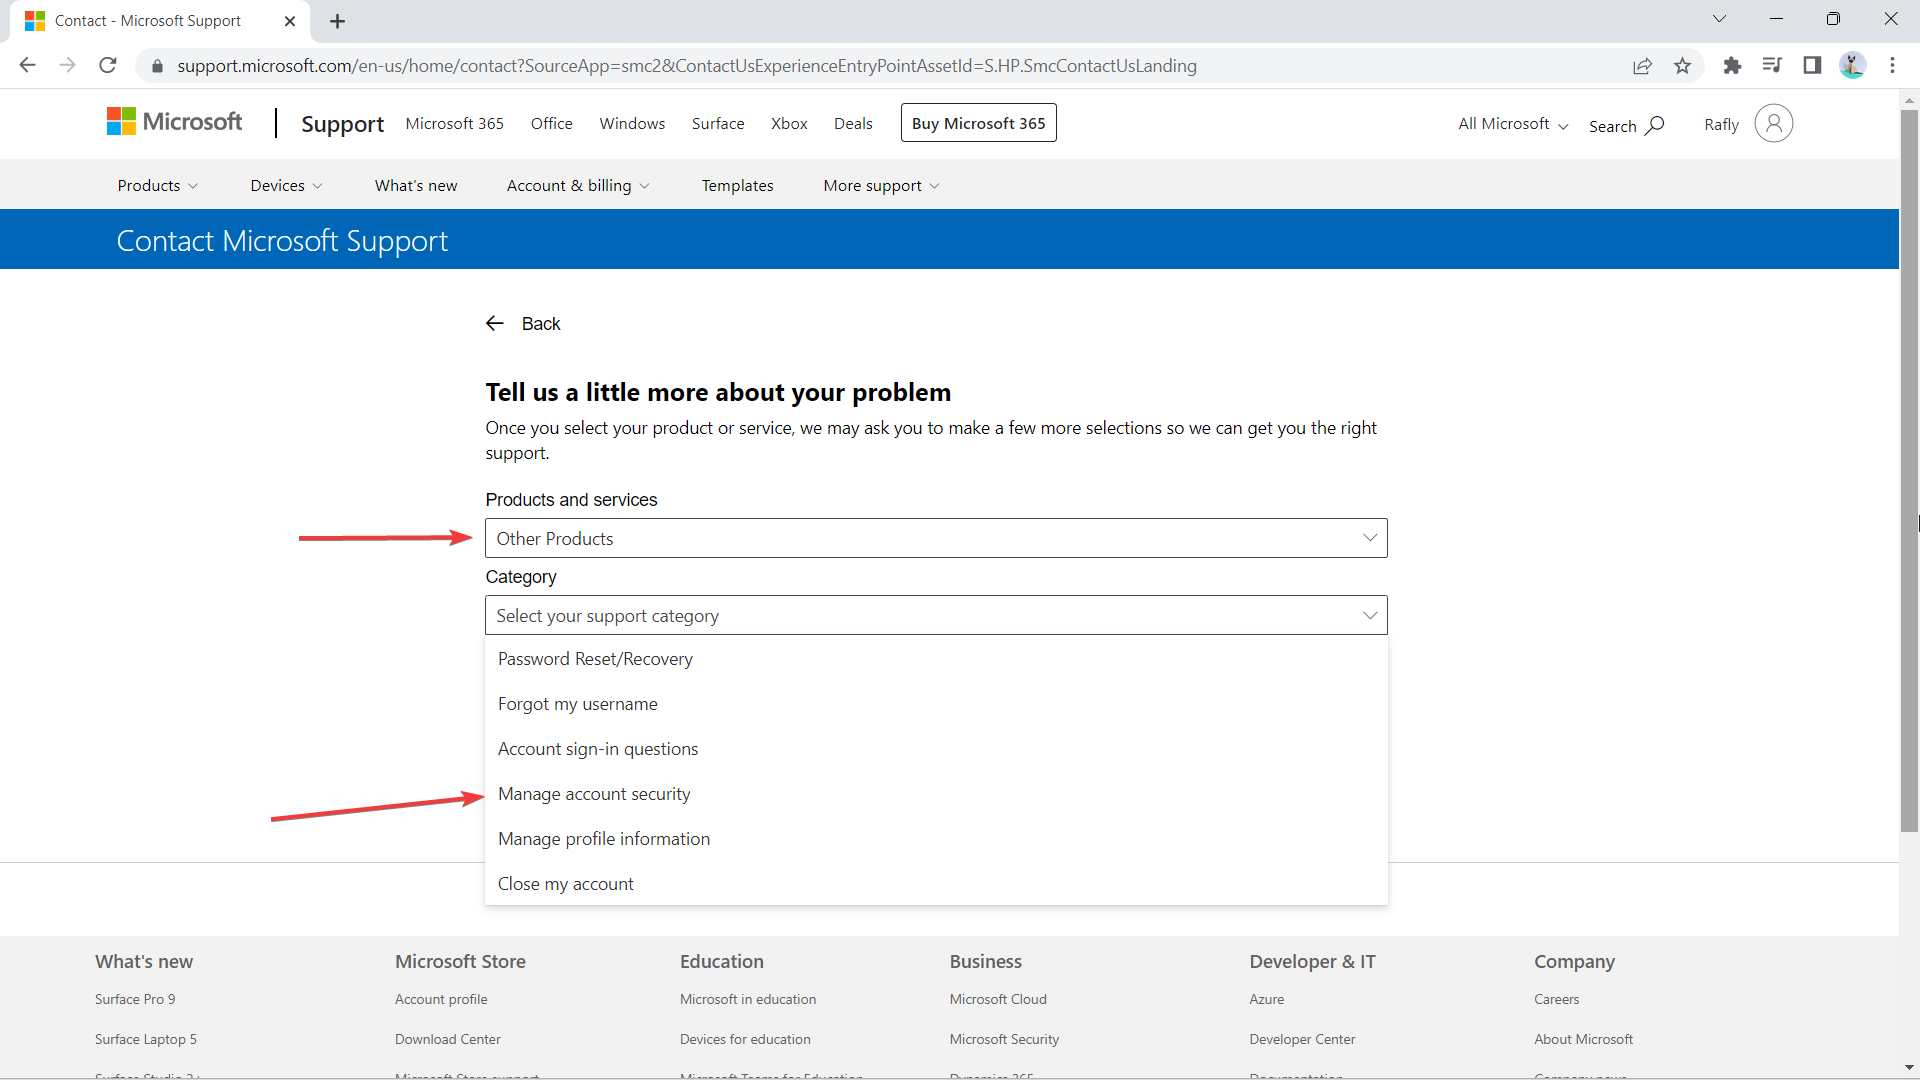Open the tab search chevron
This screenshot has width=1920, height=1080.
[1719, 19]
